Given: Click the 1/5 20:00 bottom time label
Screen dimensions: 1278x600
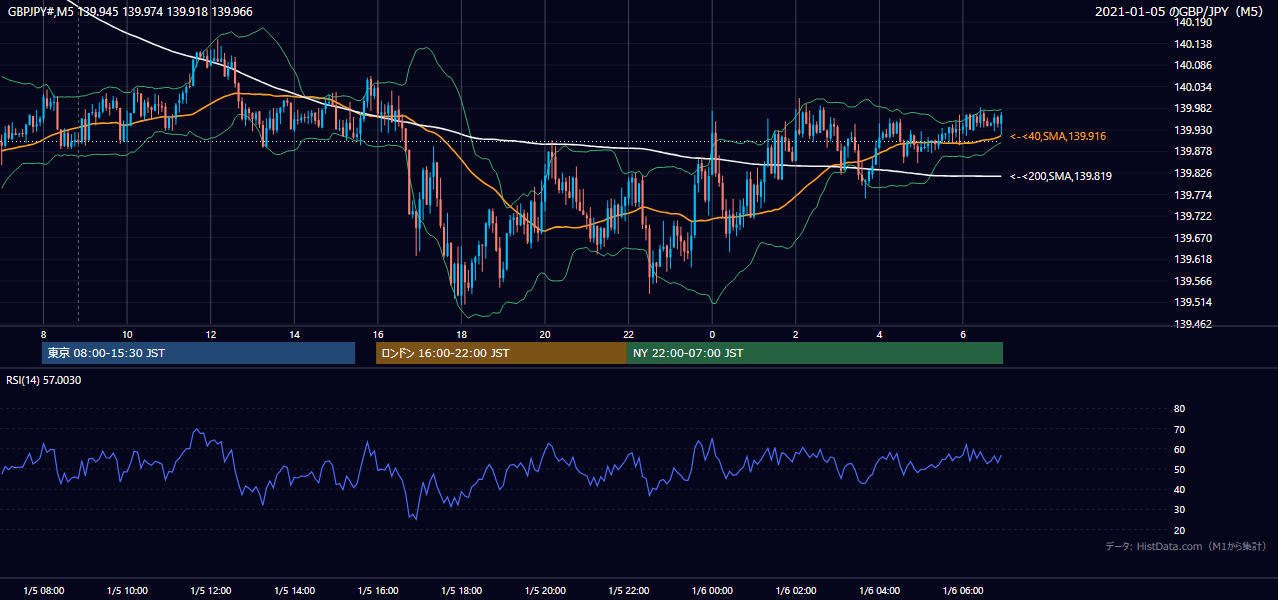Looking at the screenshot, I should click(545, 591).
